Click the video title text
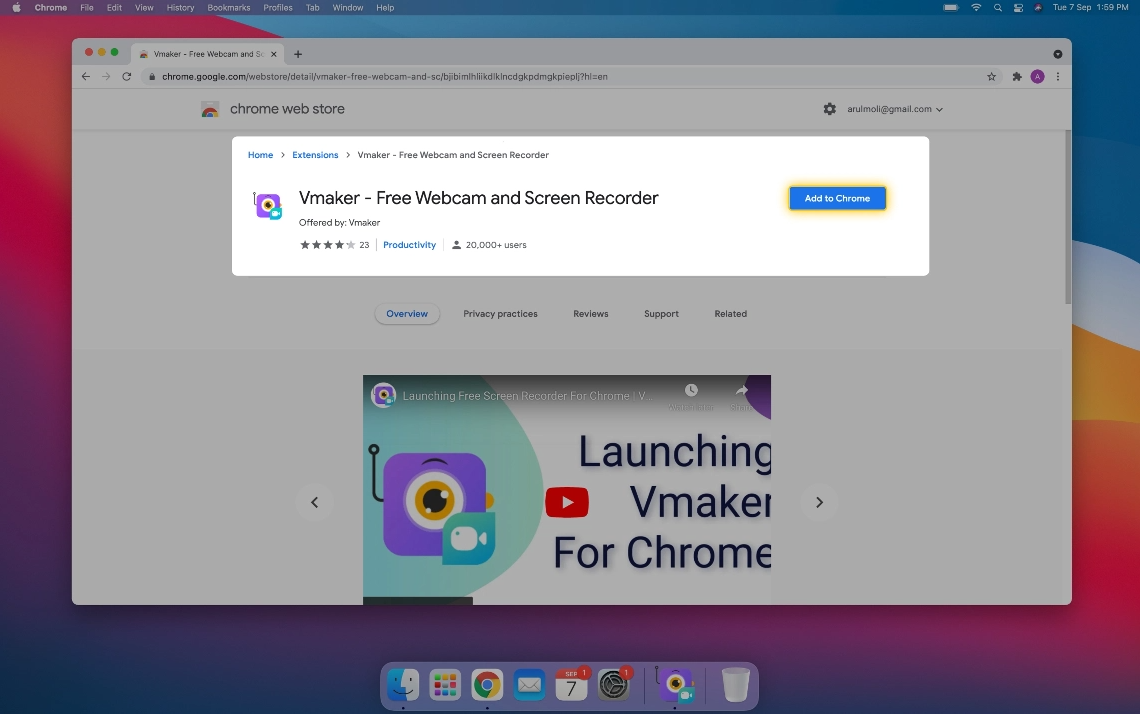 528,396
